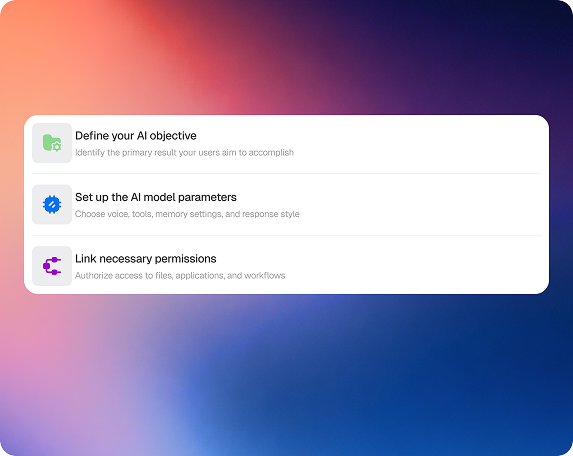The width and height of the screenshot is (573, 456).
Task: Click the blue chip settings icon
Action: click(x=52, y=204)
